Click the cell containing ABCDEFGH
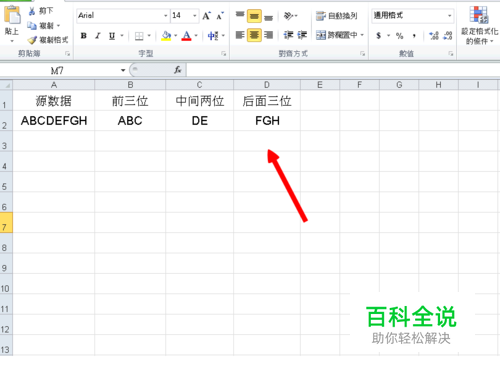Image resolution: width=500 pixels, height=377 pixels. tap(54, 121)
